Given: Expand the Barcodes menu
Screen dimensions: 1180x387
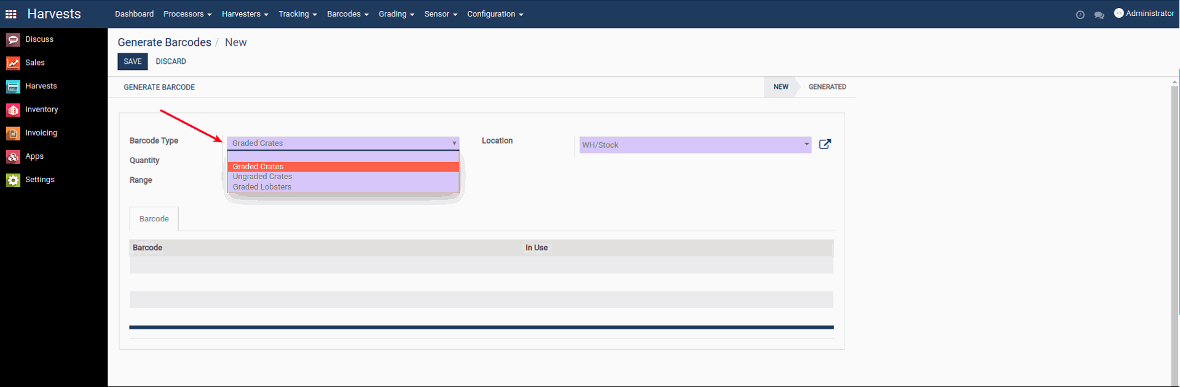Looking at the screenshot, I should [348, 14].
